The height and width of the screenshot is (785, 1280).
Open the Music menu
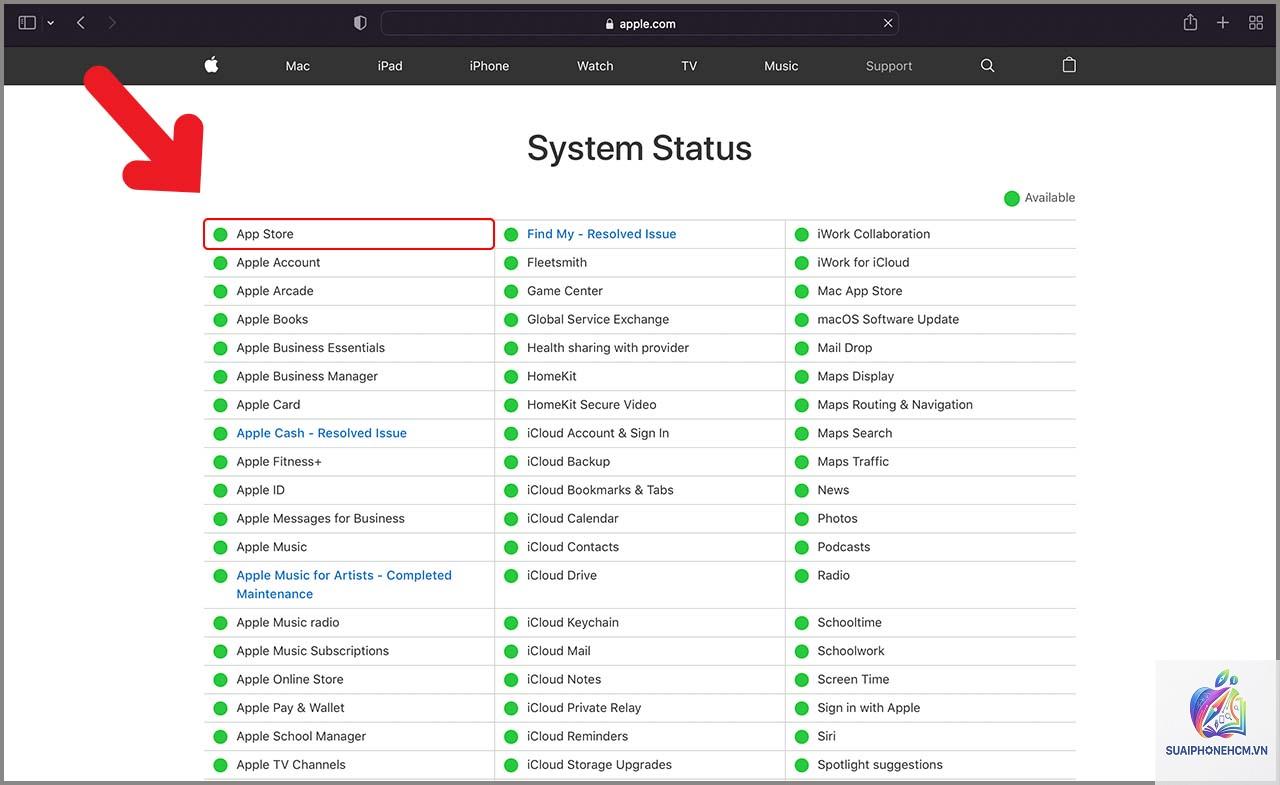tap(781, 66)
